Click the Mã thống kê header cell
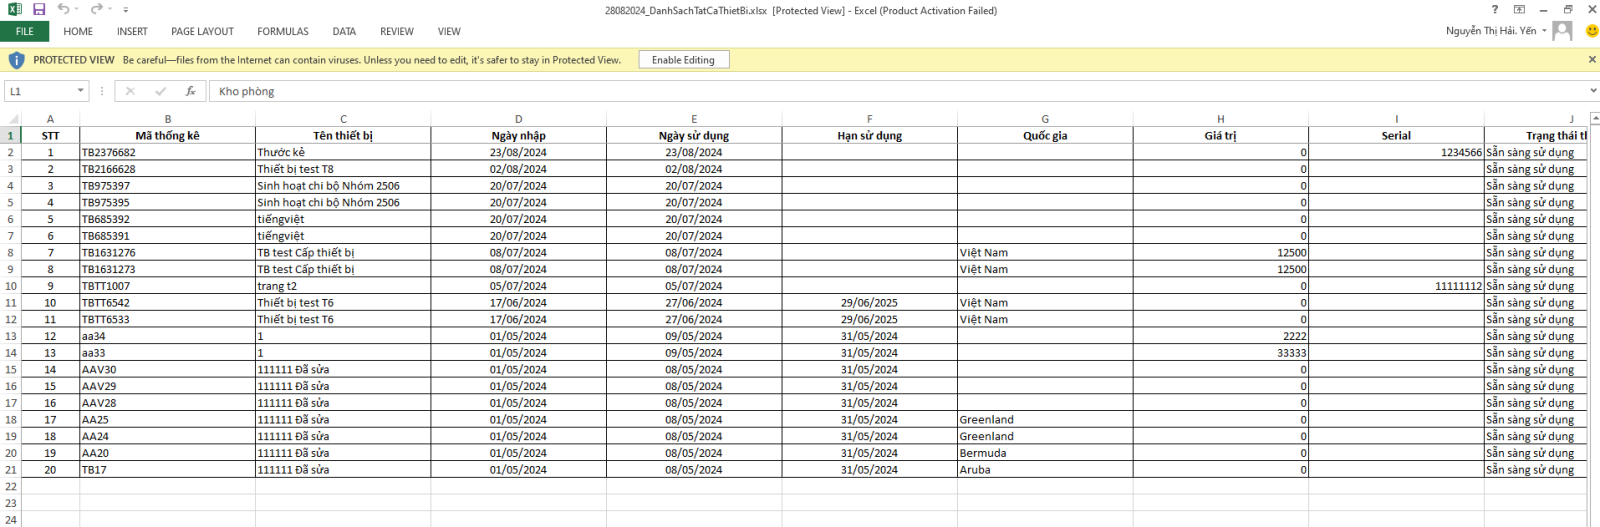1600x527 pixels. point(167,136)
